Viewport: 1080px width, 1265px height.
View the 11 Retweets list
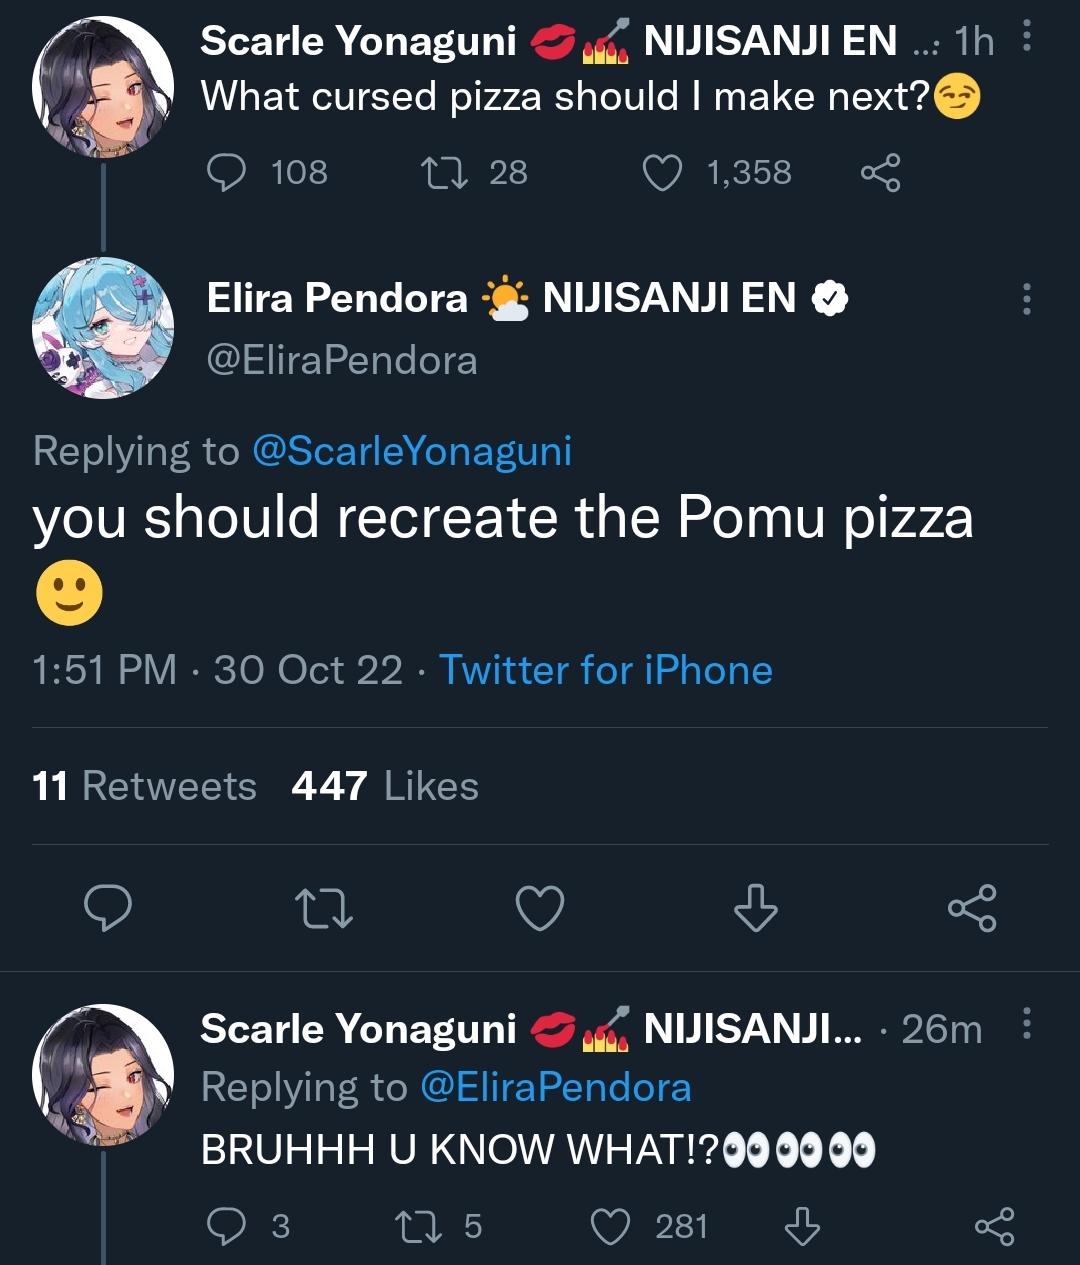(144, 786)
